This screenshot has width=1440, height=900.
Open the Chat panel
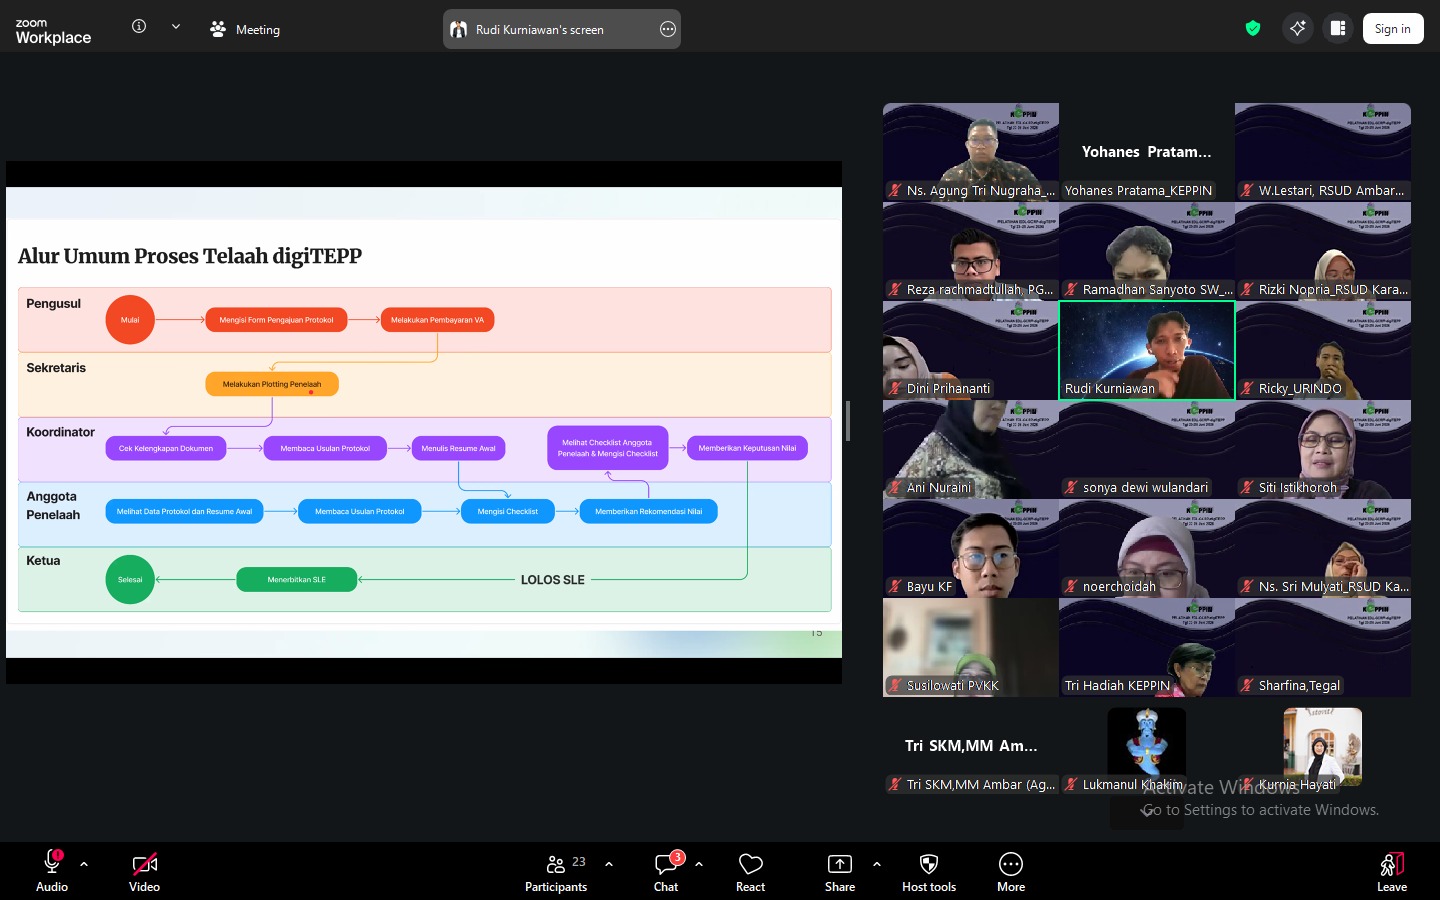[666, 872]
